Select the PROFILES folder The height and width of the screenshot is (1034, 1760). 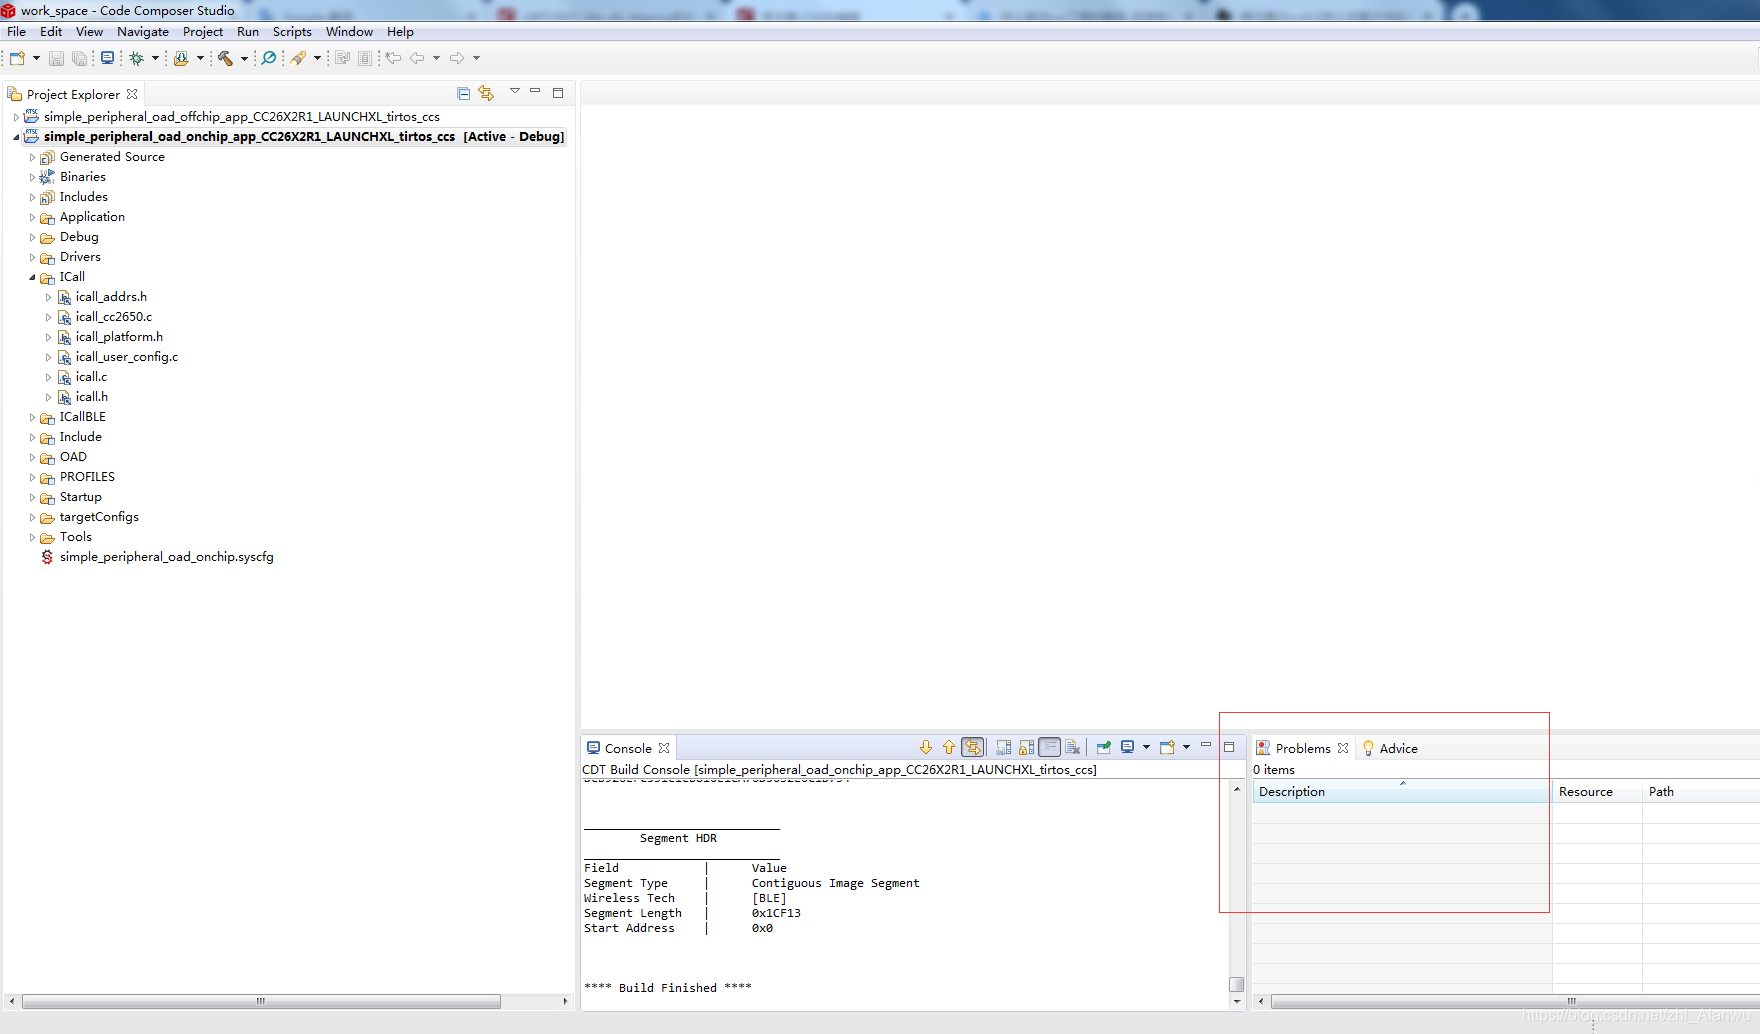87,477
